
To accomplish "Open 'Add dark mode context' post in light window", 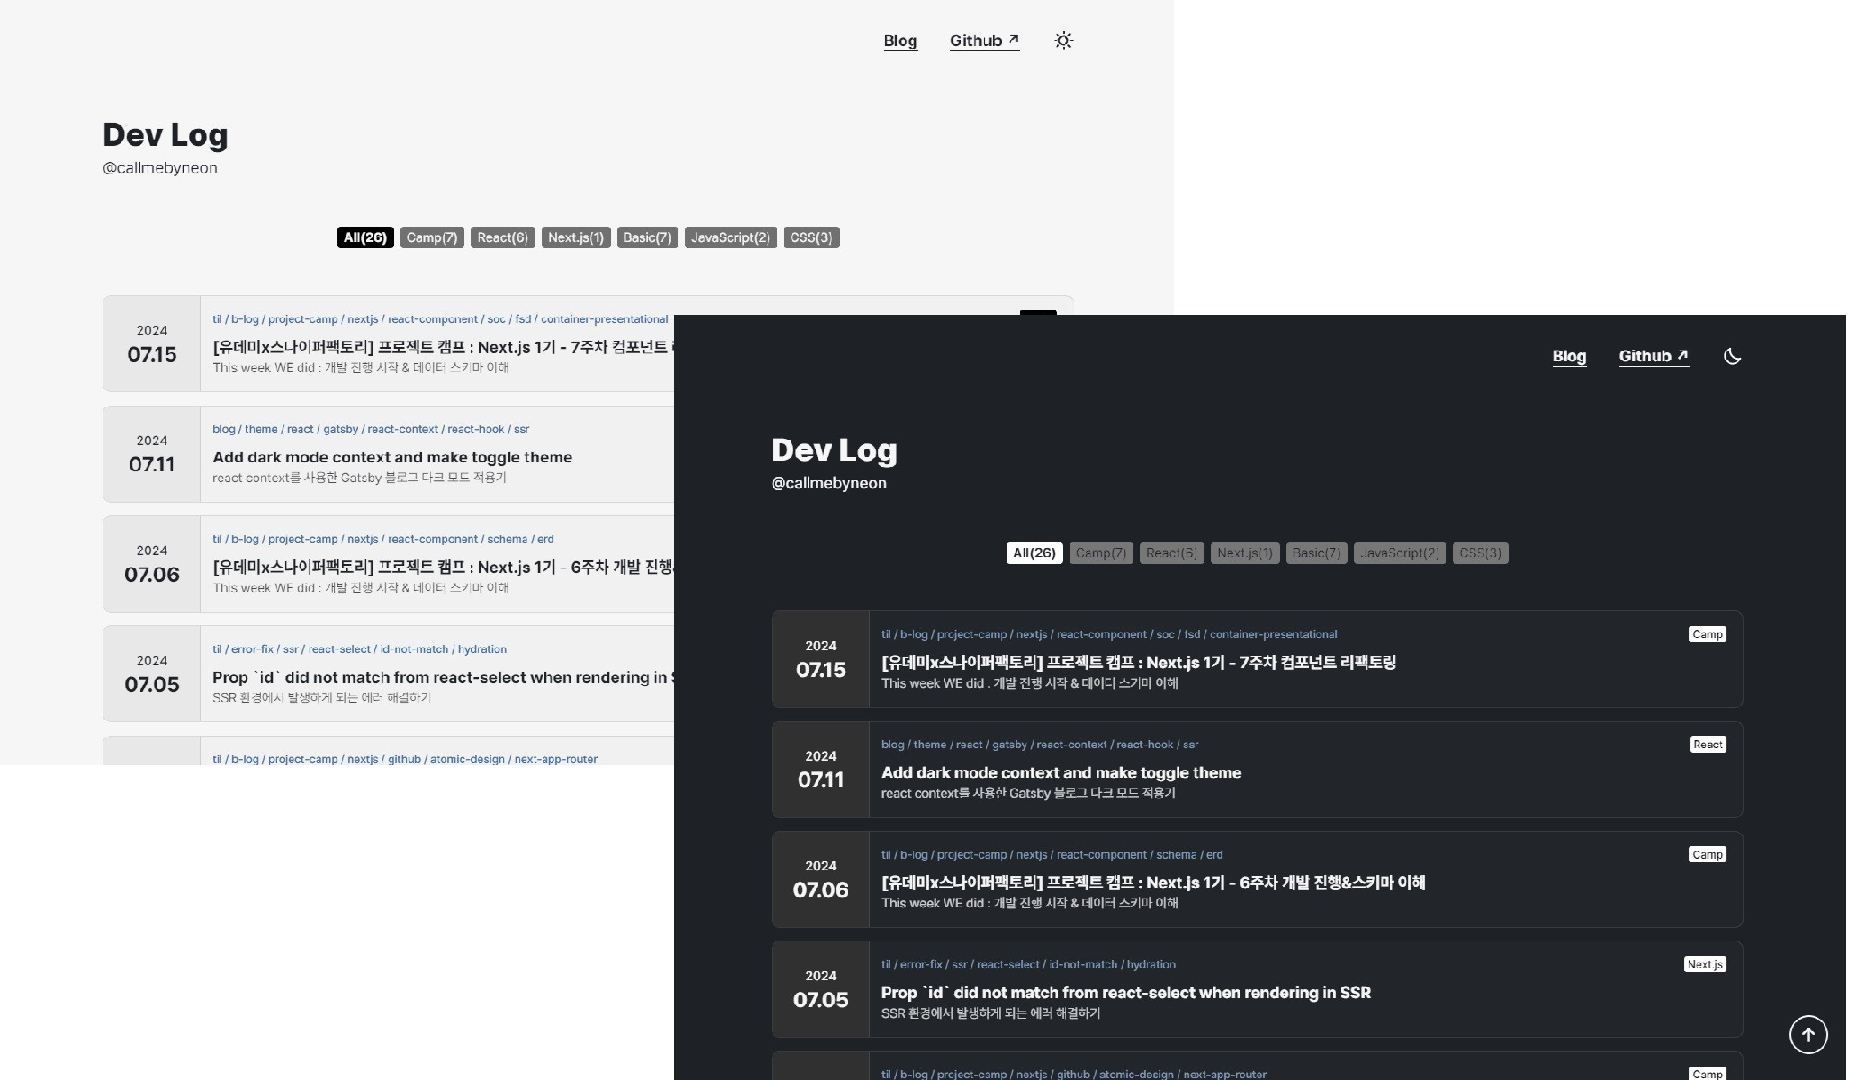I will [392, 457].
